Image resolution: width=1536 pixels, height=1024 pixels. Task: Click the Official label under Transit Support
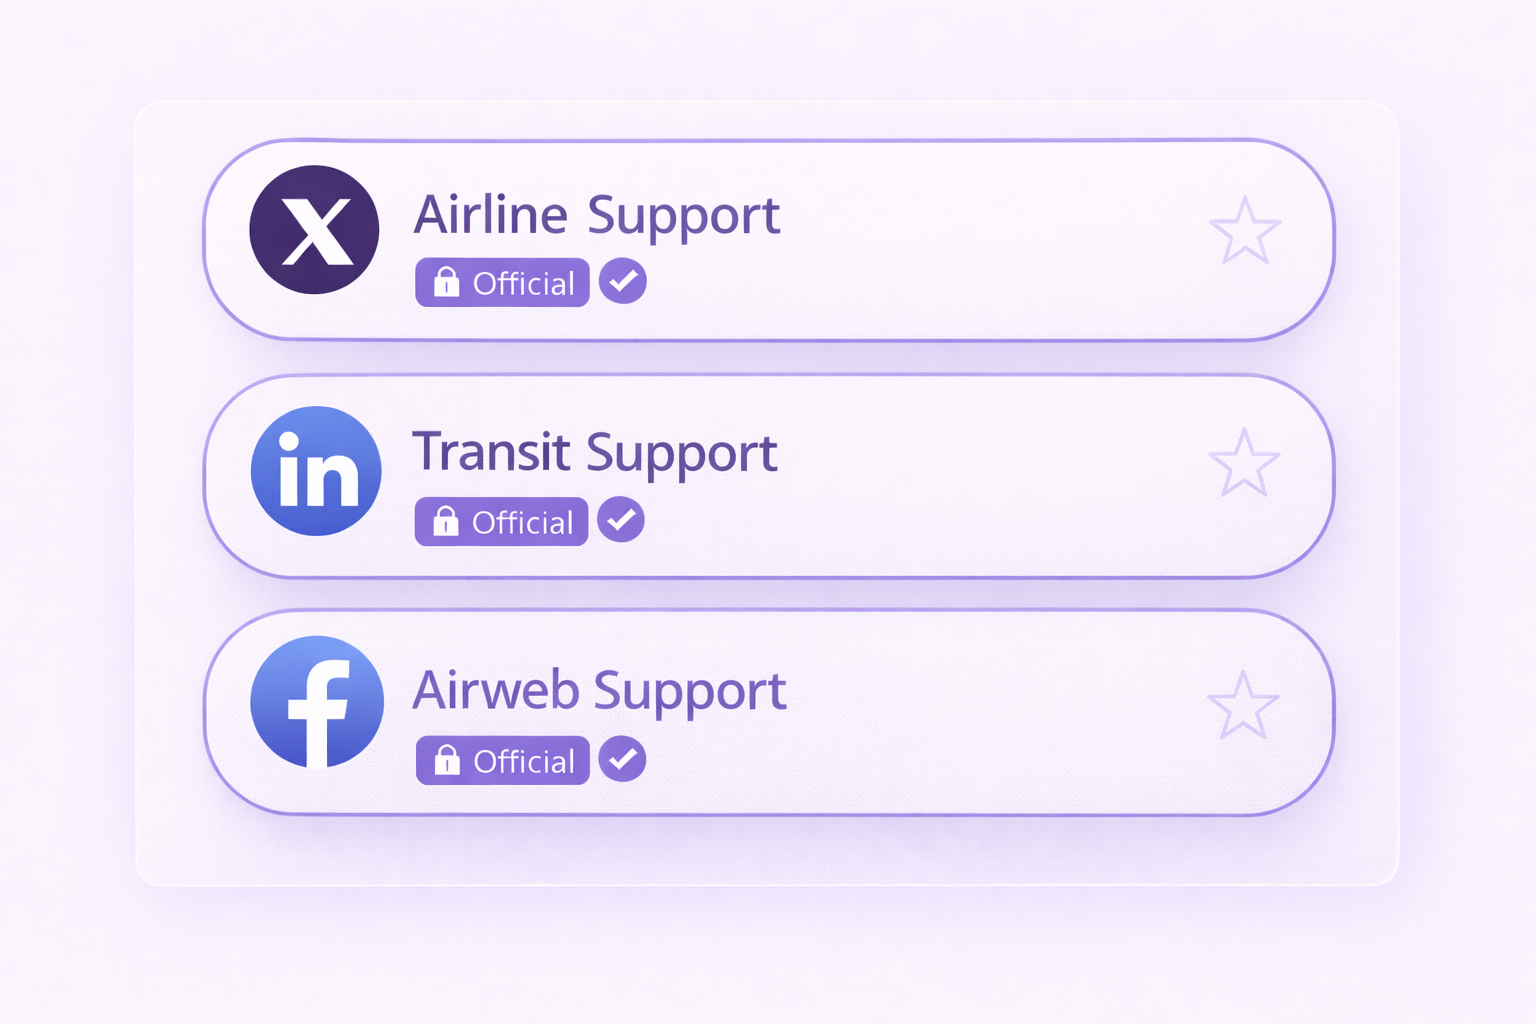coord(522,522)
